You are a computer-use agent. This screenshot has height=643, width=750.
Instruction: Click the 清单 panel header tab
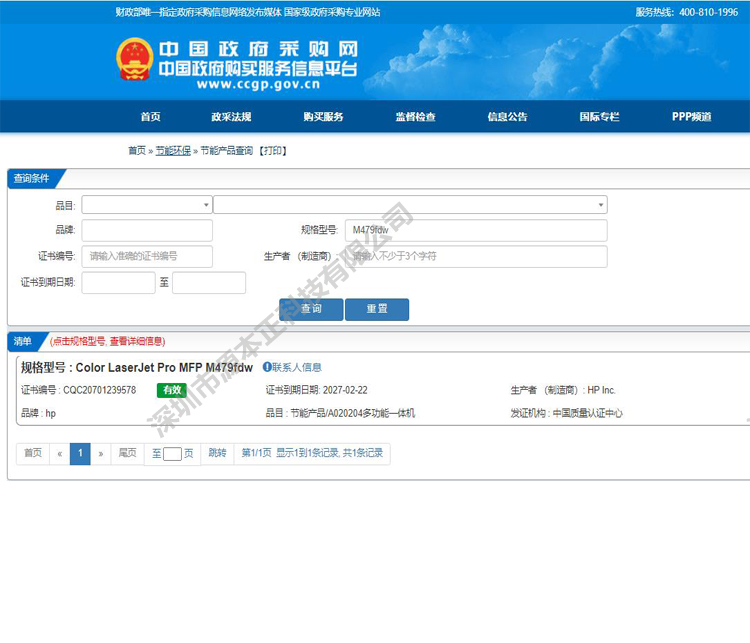pos(23,341)
